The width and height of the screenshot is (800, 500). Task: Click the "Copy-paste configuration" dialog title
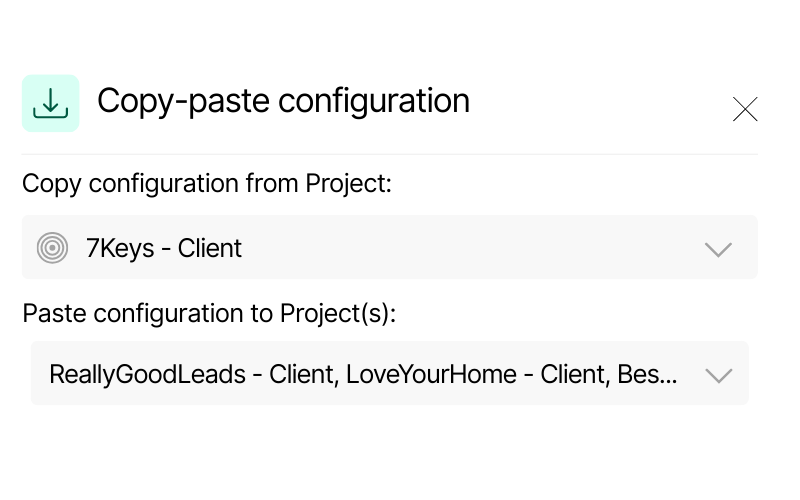coord(283,101)
